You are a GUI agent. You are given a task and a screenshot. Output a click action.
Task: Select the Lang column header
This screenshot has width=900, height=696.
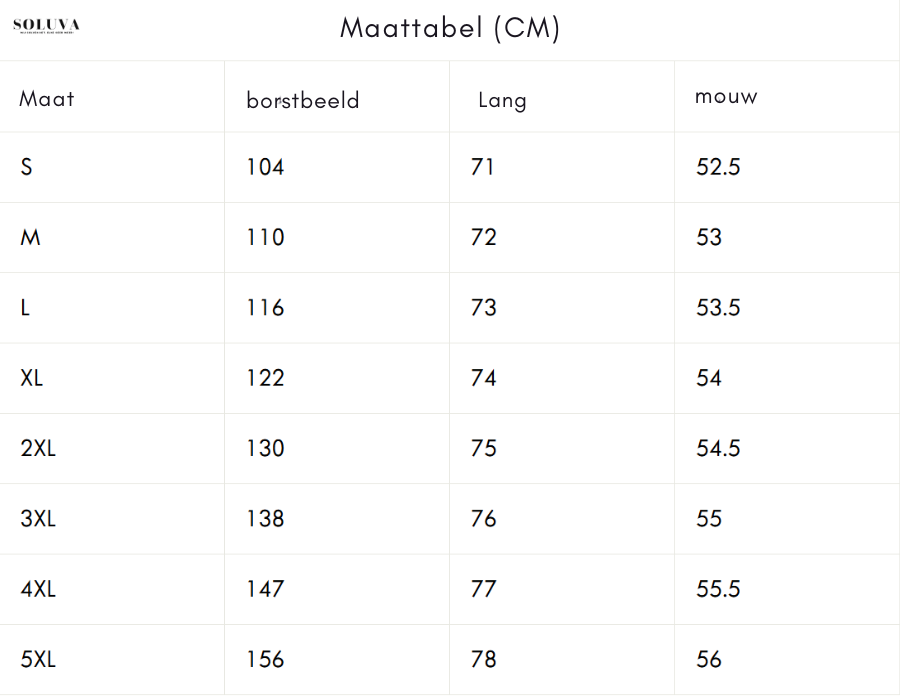click(x=502, y=100)
